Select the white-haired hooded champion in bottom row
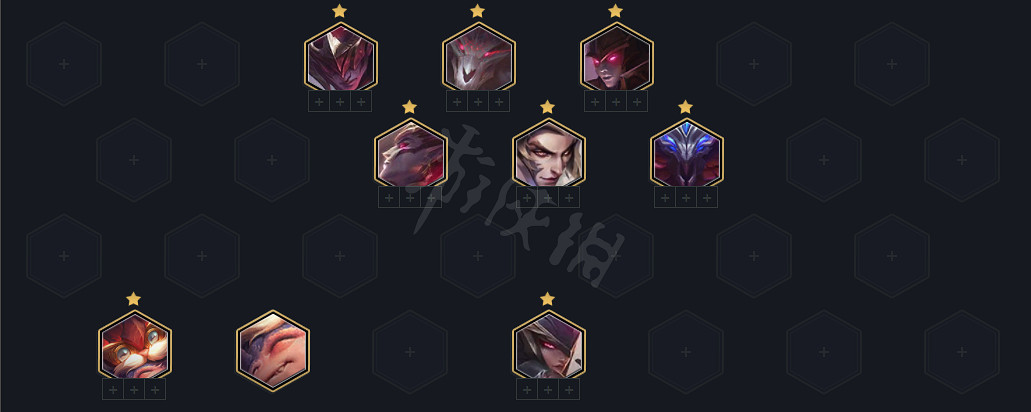The image size is (1031, 412). pyautogui.click(x=549, y=347)
